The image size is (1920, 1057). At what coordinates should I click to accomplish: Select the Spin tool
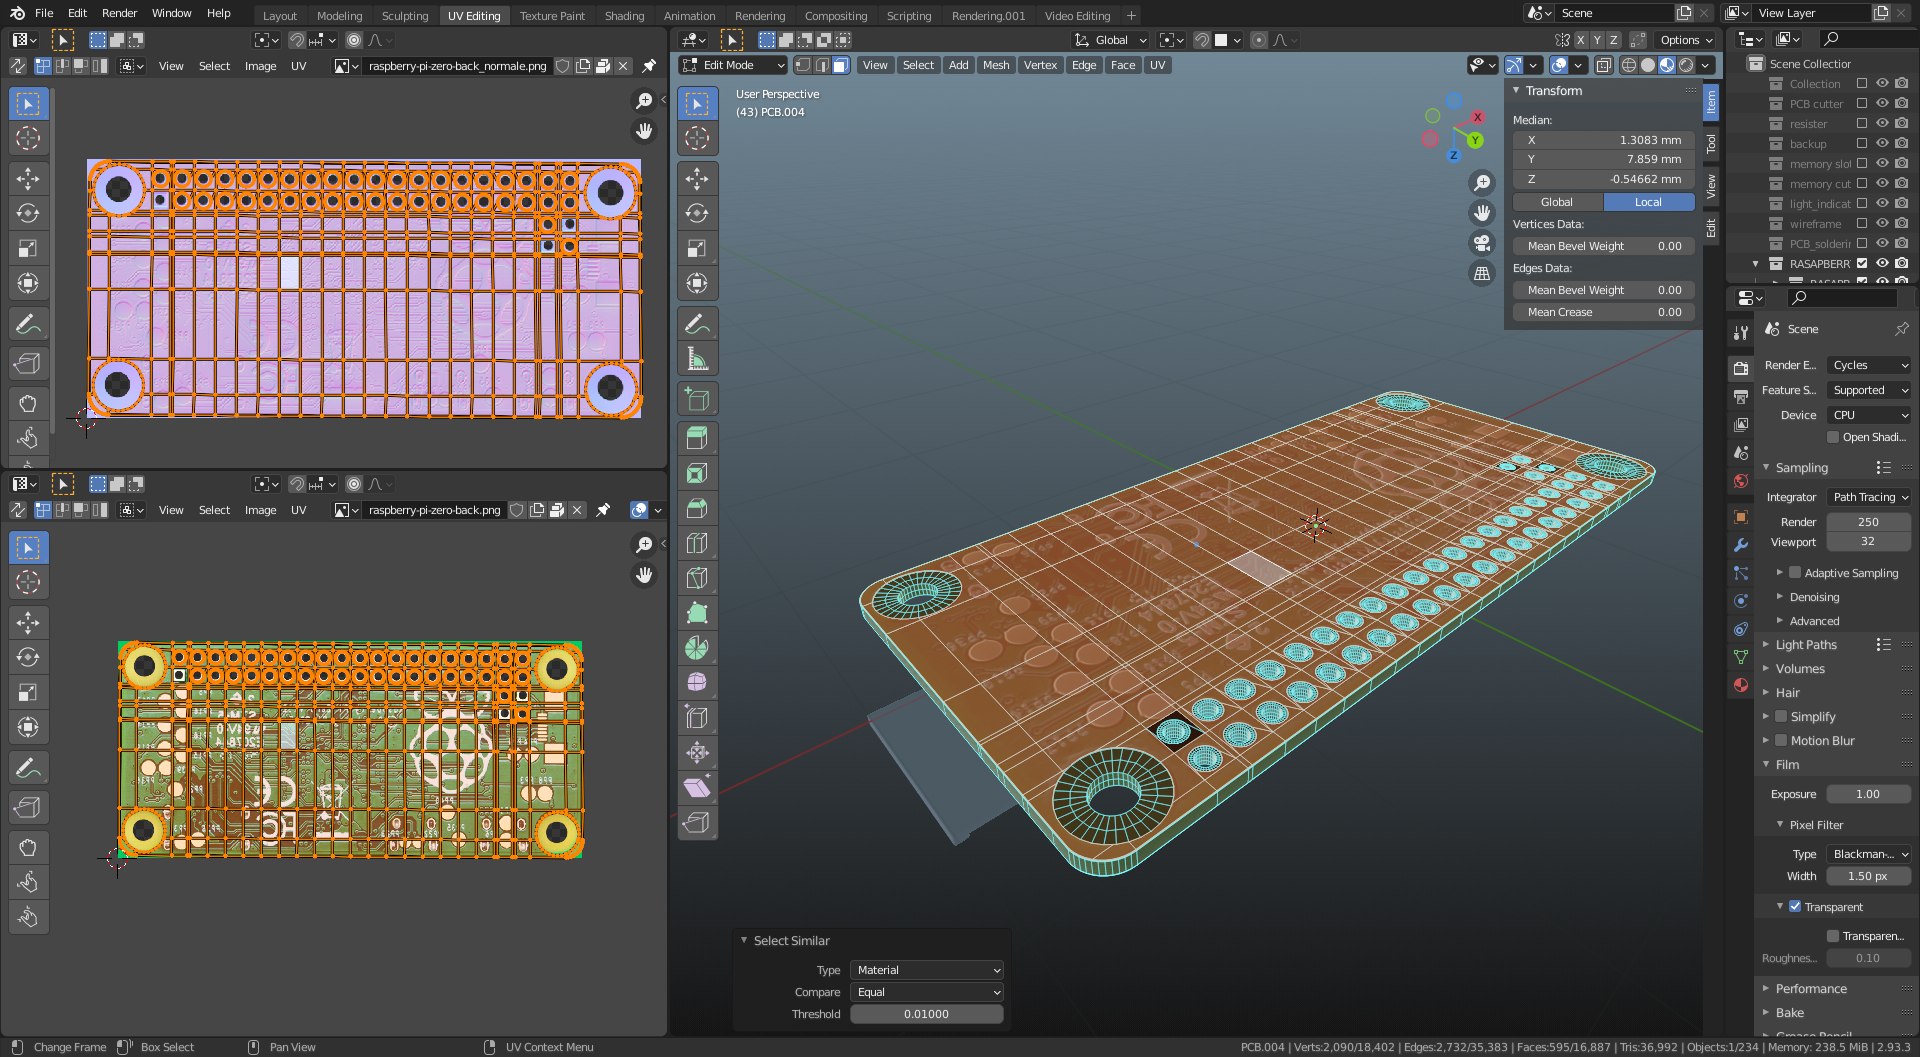pos(697,648)
